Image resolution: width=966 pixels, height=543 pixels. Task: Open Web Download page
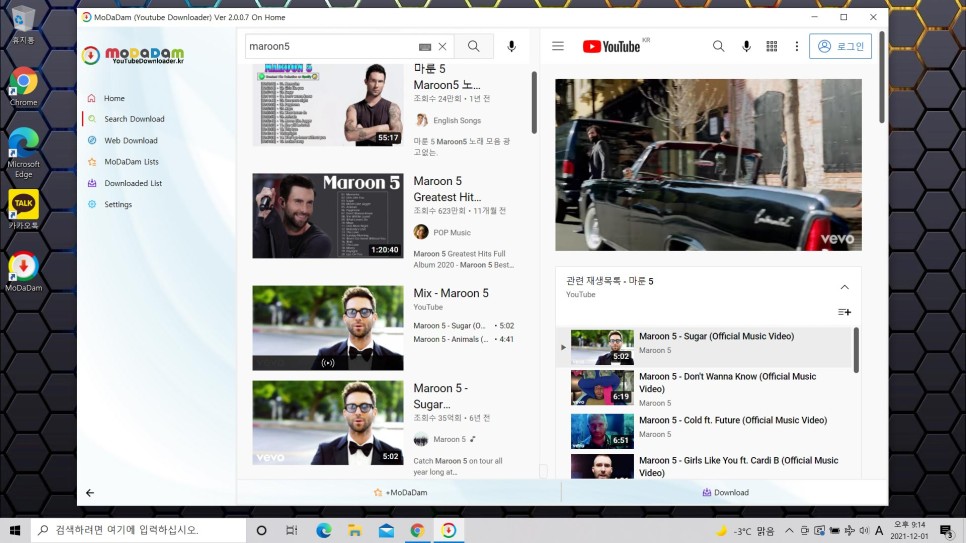click(x=131, y=141)
